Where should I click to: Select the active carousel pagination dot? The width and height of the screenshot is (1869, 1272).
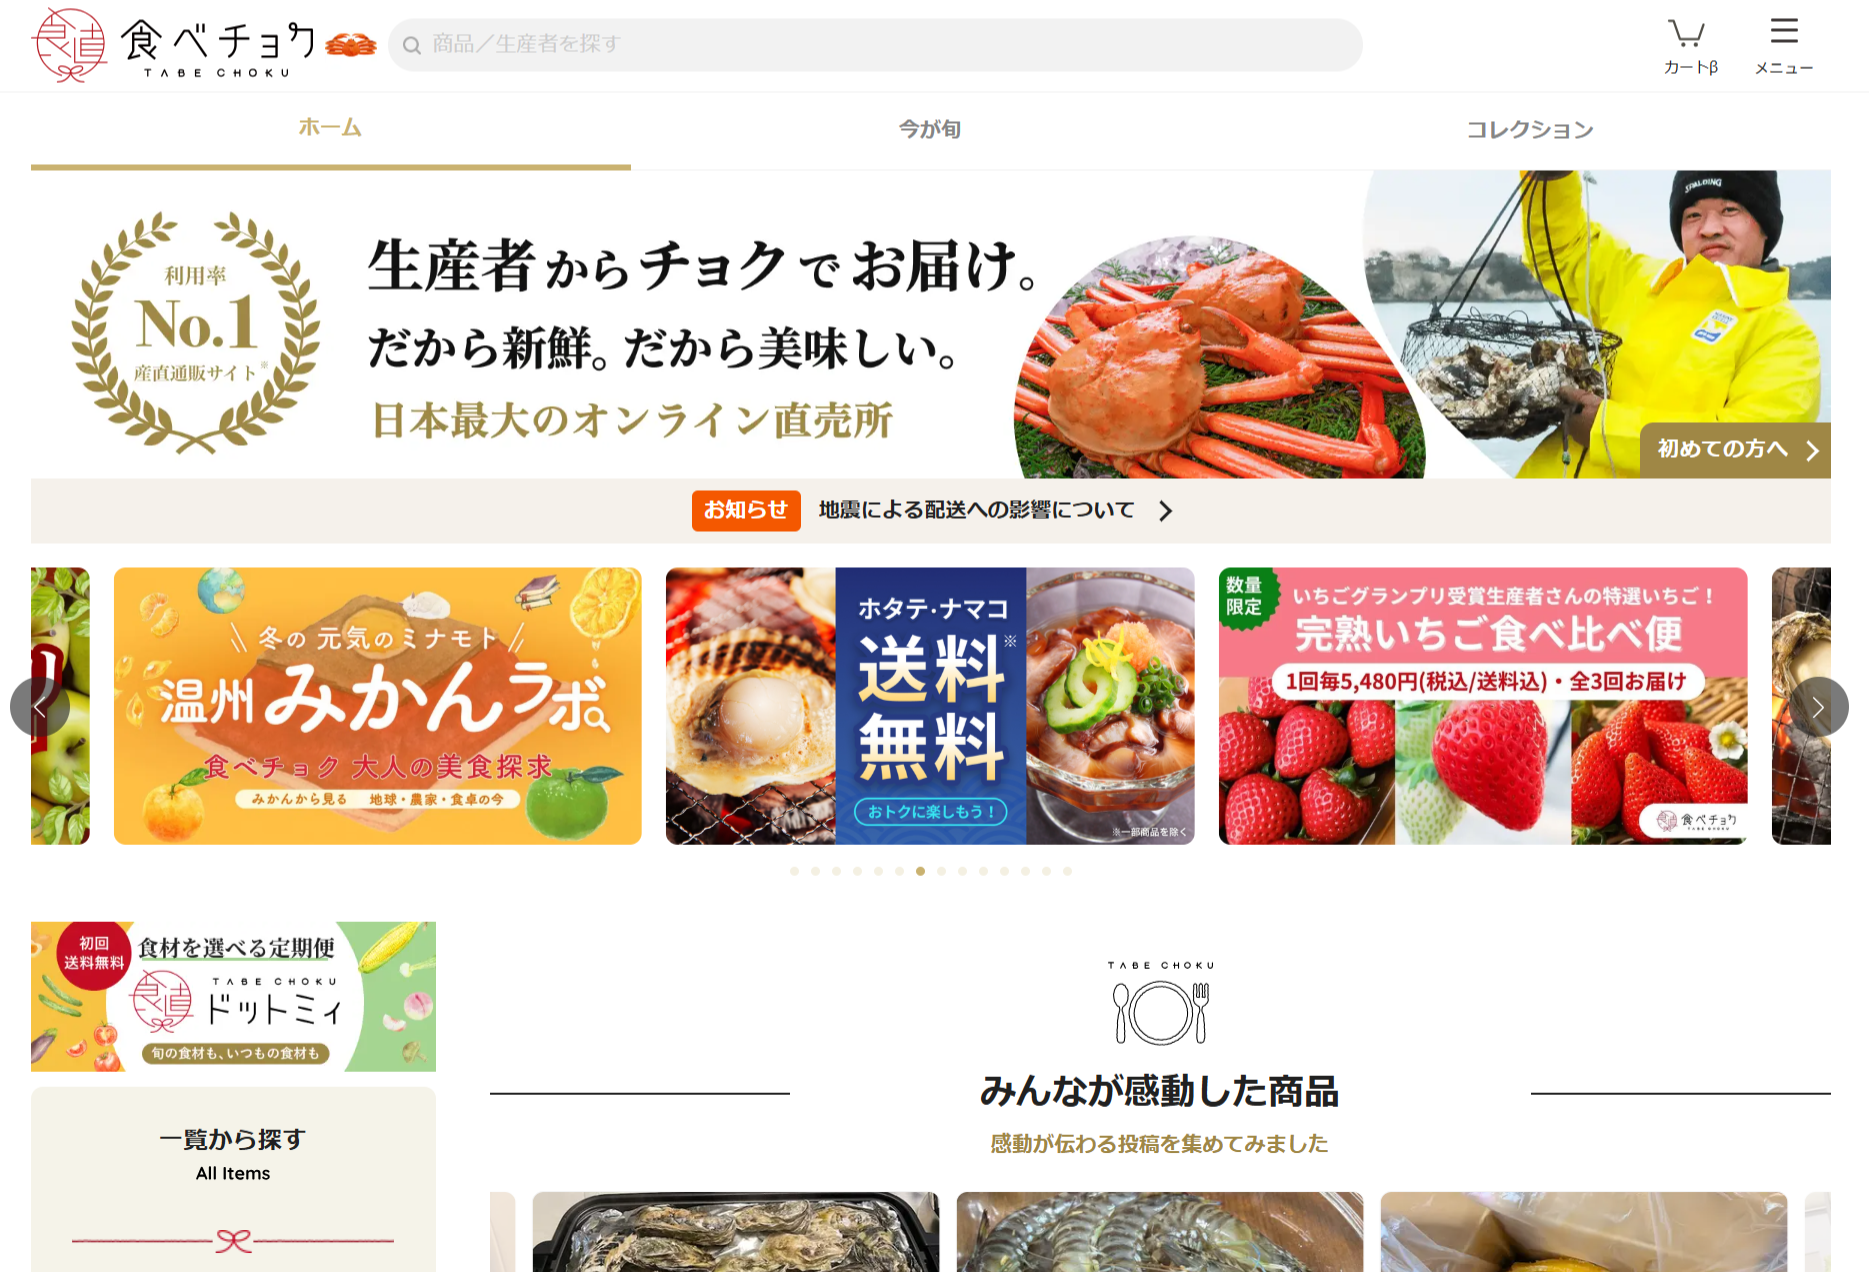(920, 871)
